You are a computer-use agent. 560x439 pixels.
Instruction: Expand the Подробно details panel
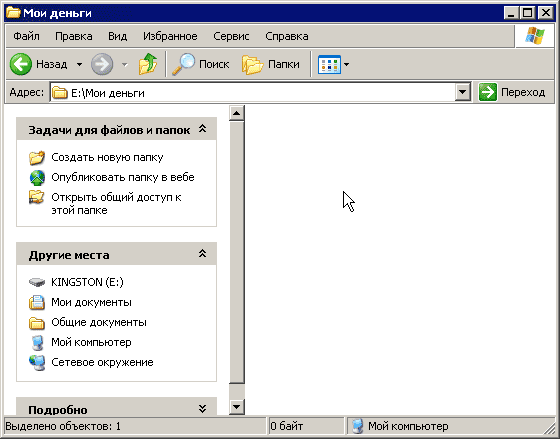(x=202, y=409)
